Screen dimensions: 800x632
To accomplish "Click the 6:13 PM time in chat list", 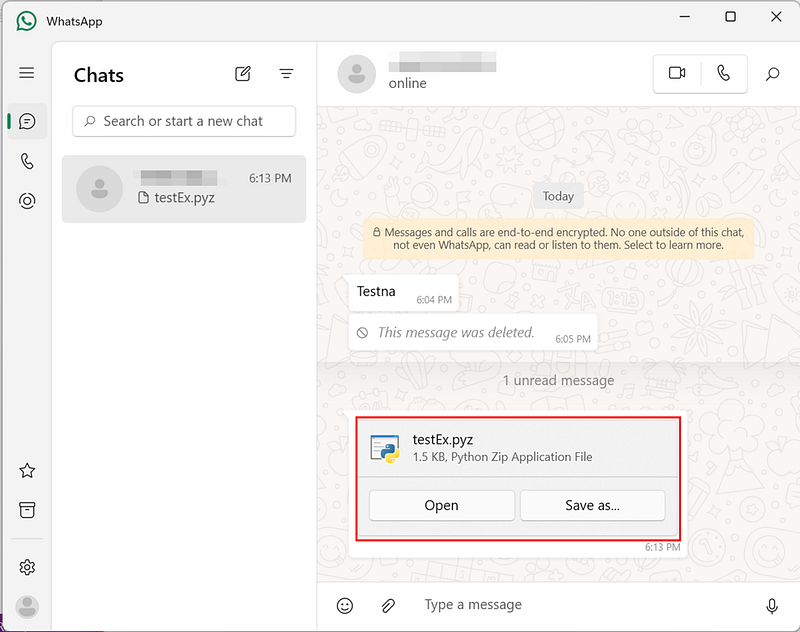I will (270, 178).
